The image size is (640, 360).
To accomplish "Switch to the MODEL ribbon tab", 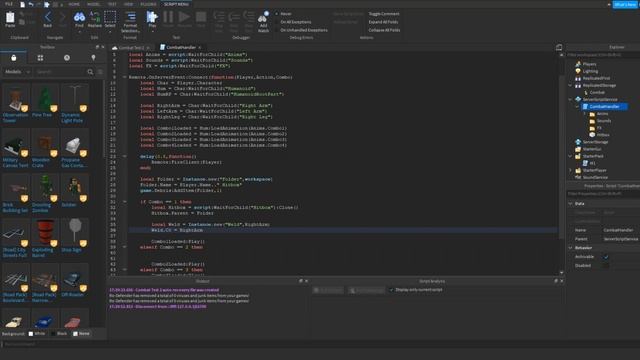I will click(93, 4).
